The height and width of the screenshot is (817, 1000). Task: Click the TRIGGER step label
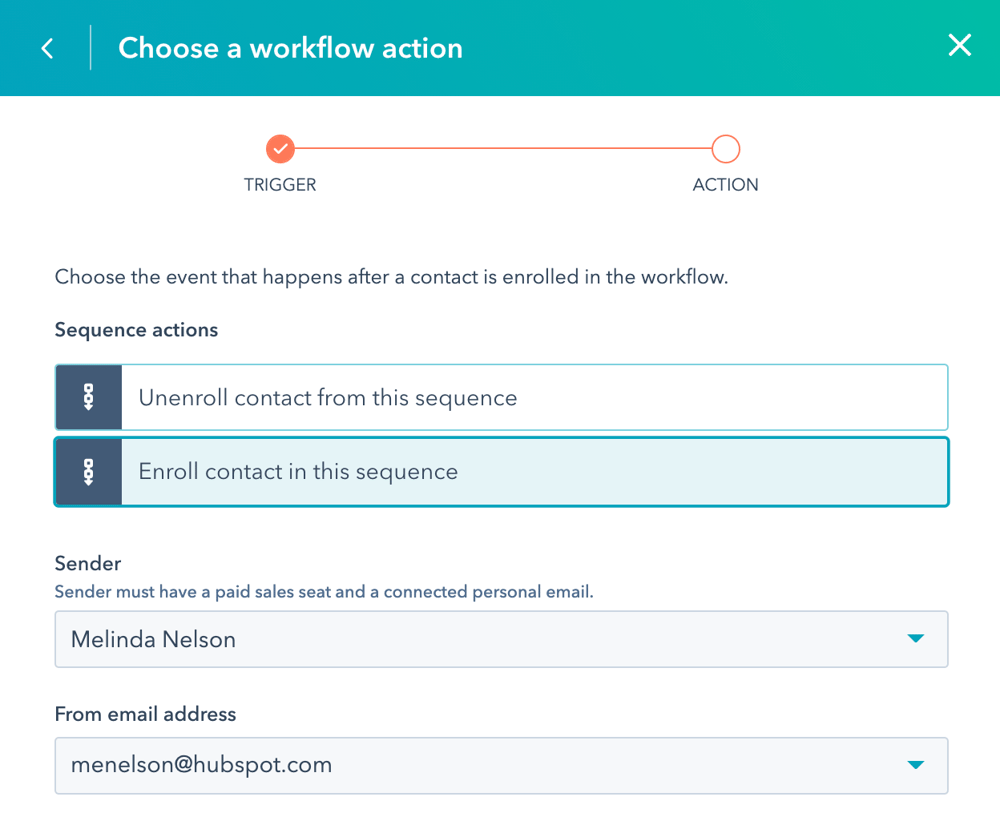(x=280, y=185)
